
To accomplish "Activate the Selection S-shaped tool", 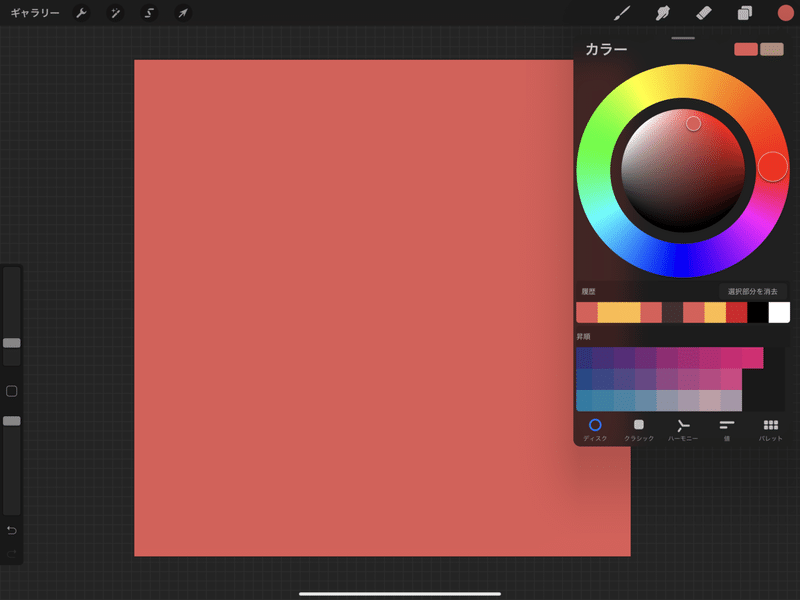I will pos(149,13).
